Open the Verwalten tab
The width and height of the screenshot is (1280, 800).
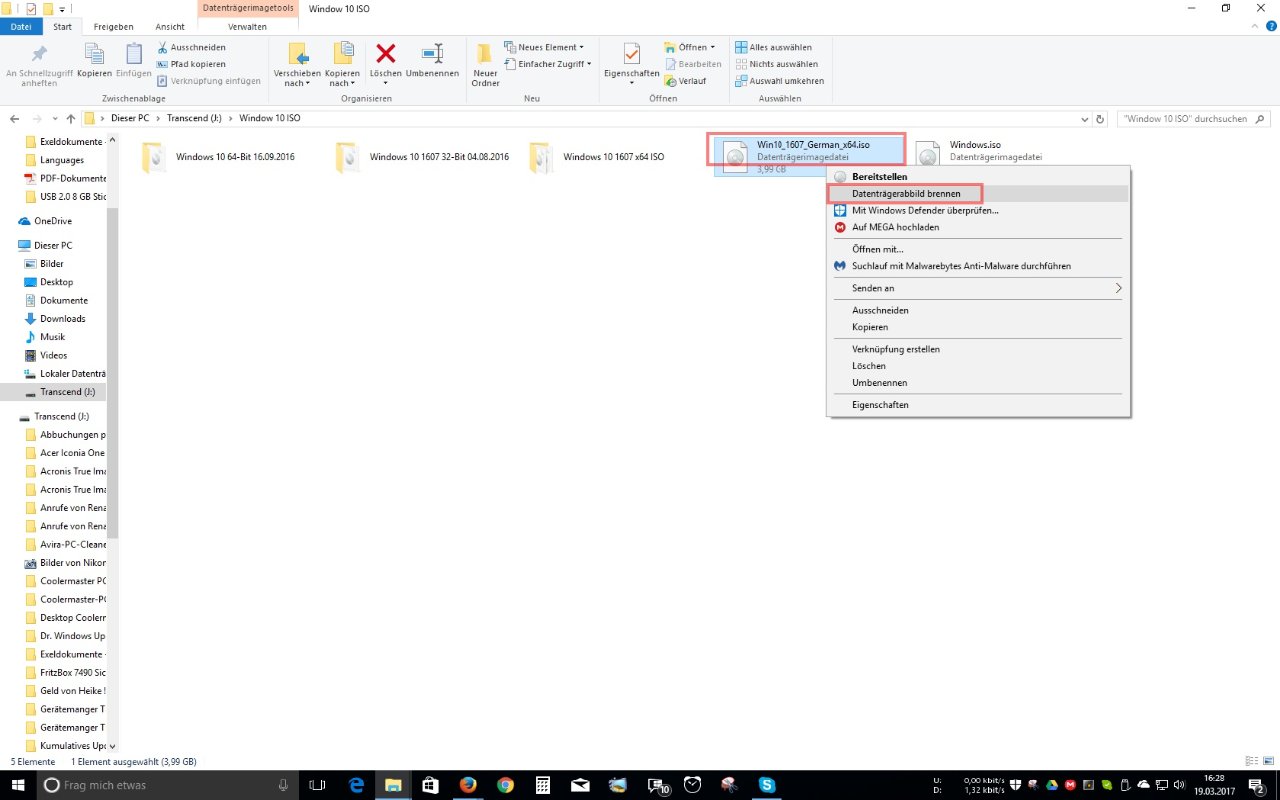coord(246,27)
